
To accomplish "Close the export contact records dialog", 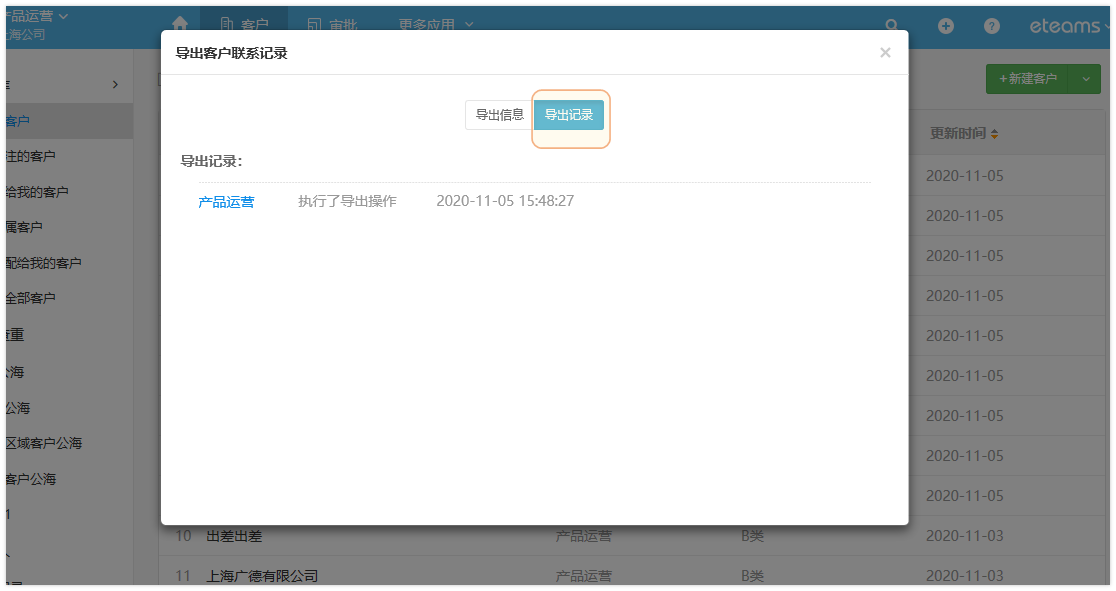I will tap(885, 53).
